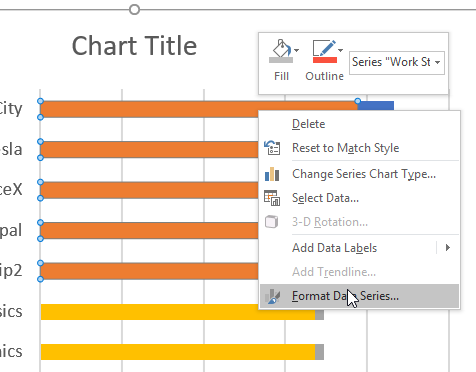Click the Reset to Match Style icon
The height and width of the screenshot is (372, 476).
coord(272,148)
